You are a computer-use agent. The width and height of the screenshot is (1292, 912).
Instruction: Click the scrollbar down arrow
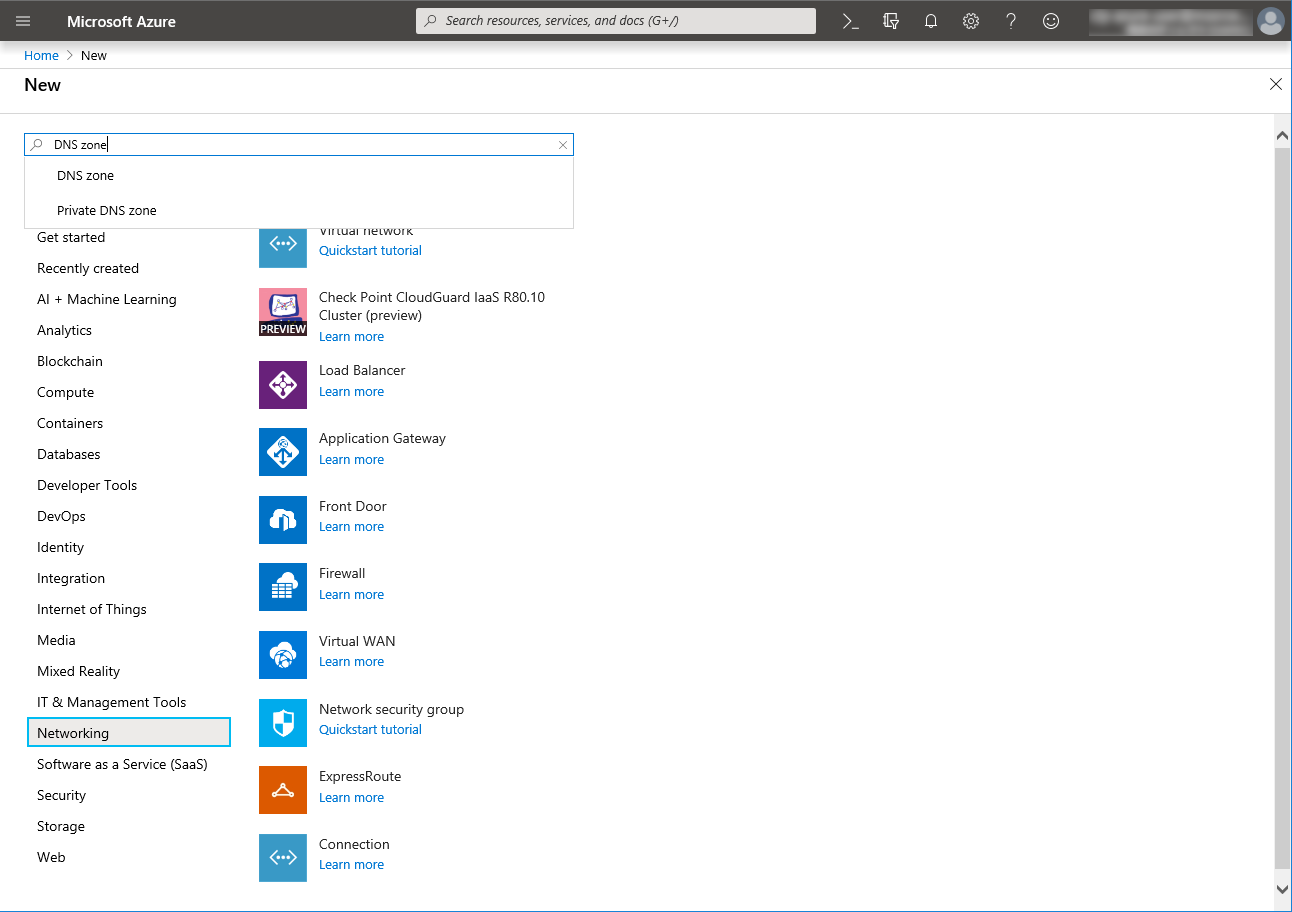tap(1283, 888)
